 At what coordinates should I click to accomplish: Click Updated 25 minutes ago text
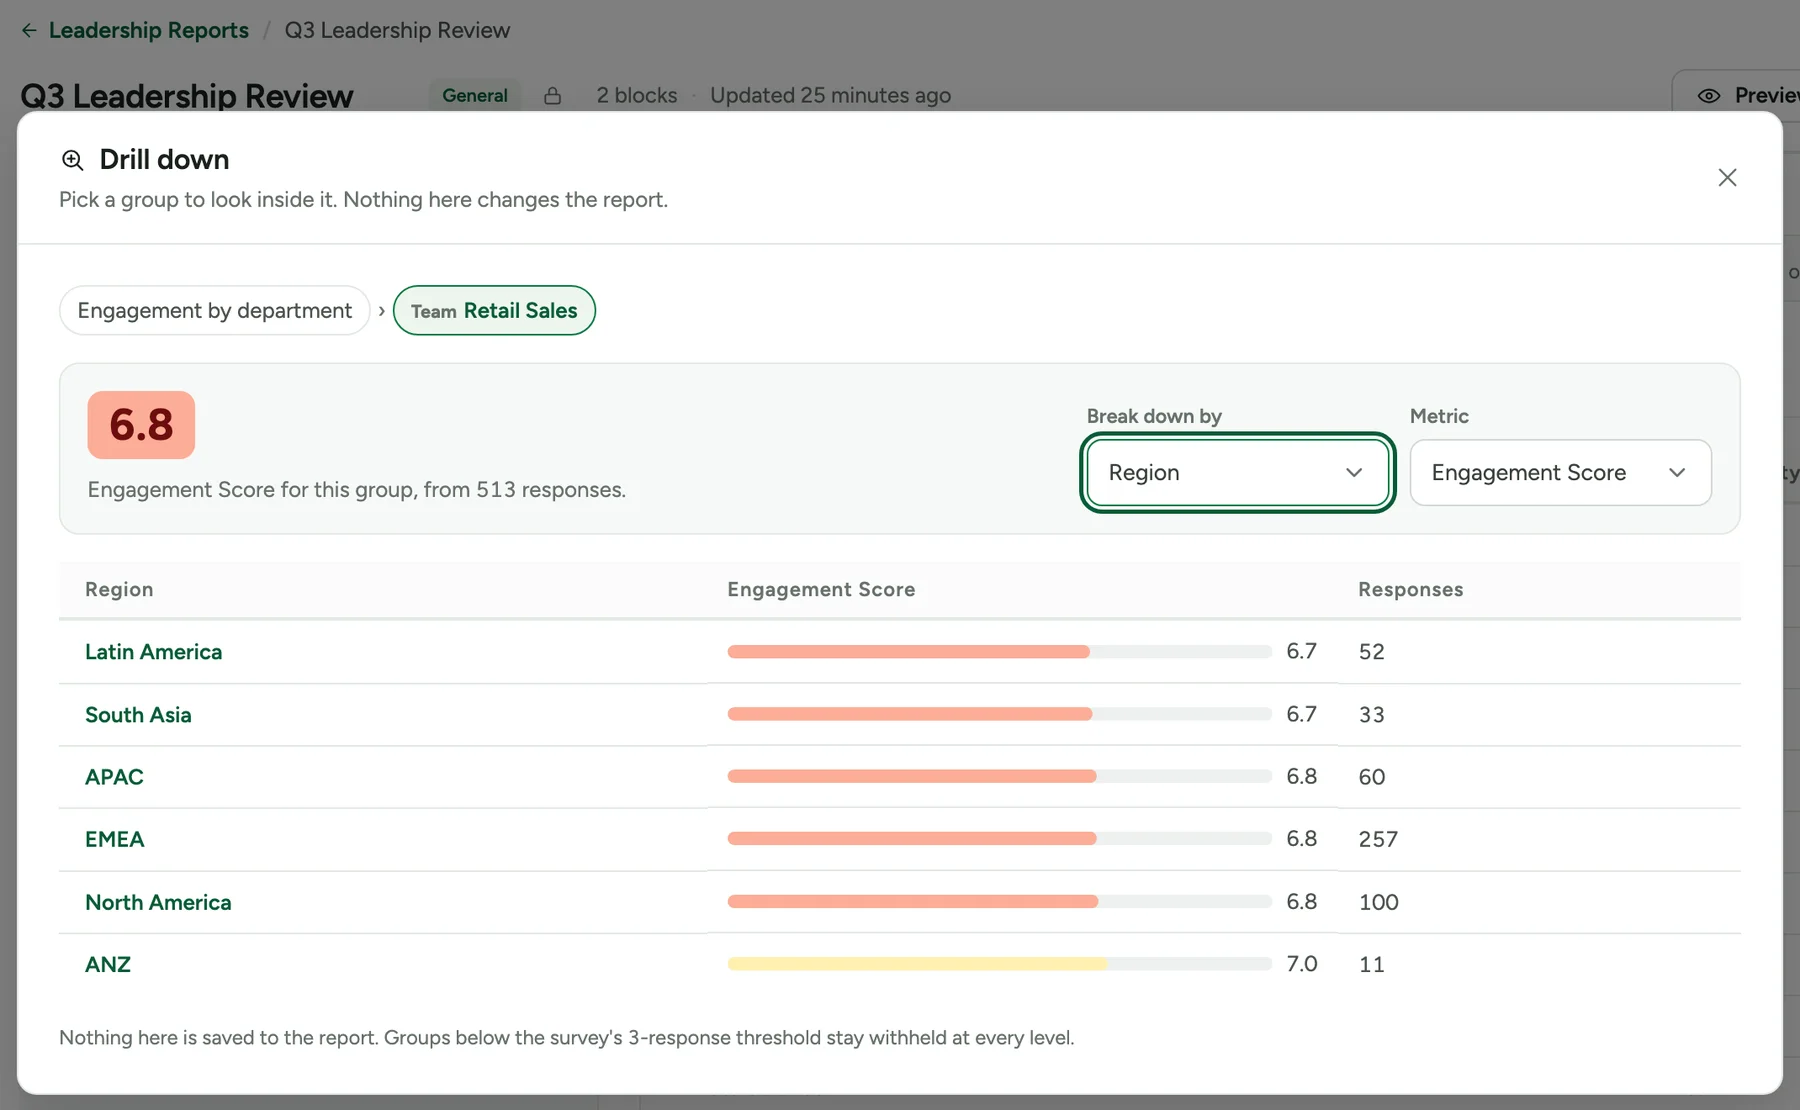(830, 96)
